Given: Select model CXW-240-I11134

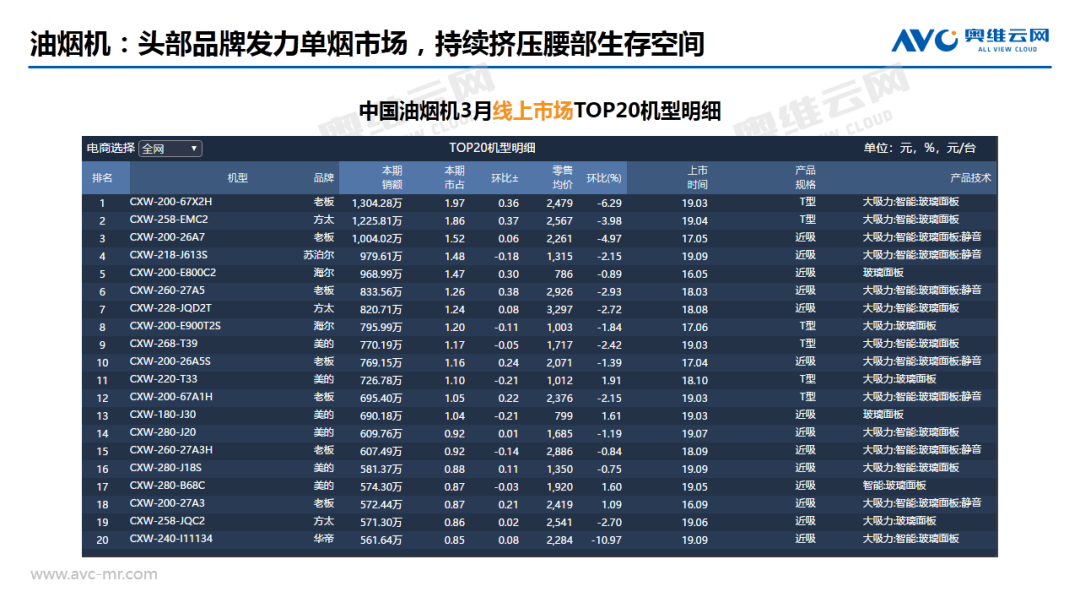Looking at the screenshot, I should click(172, 539).
